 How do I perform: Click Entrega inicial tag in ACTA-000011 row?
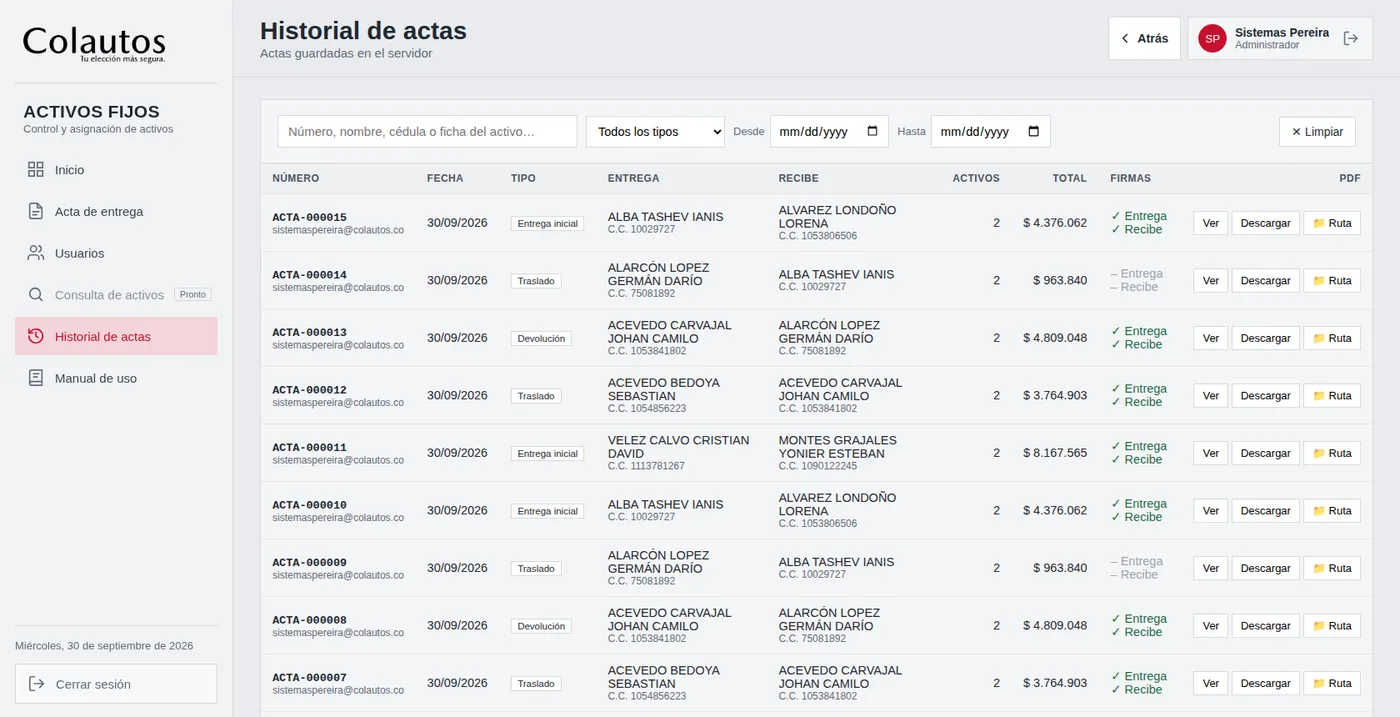[x=547, y=454]
